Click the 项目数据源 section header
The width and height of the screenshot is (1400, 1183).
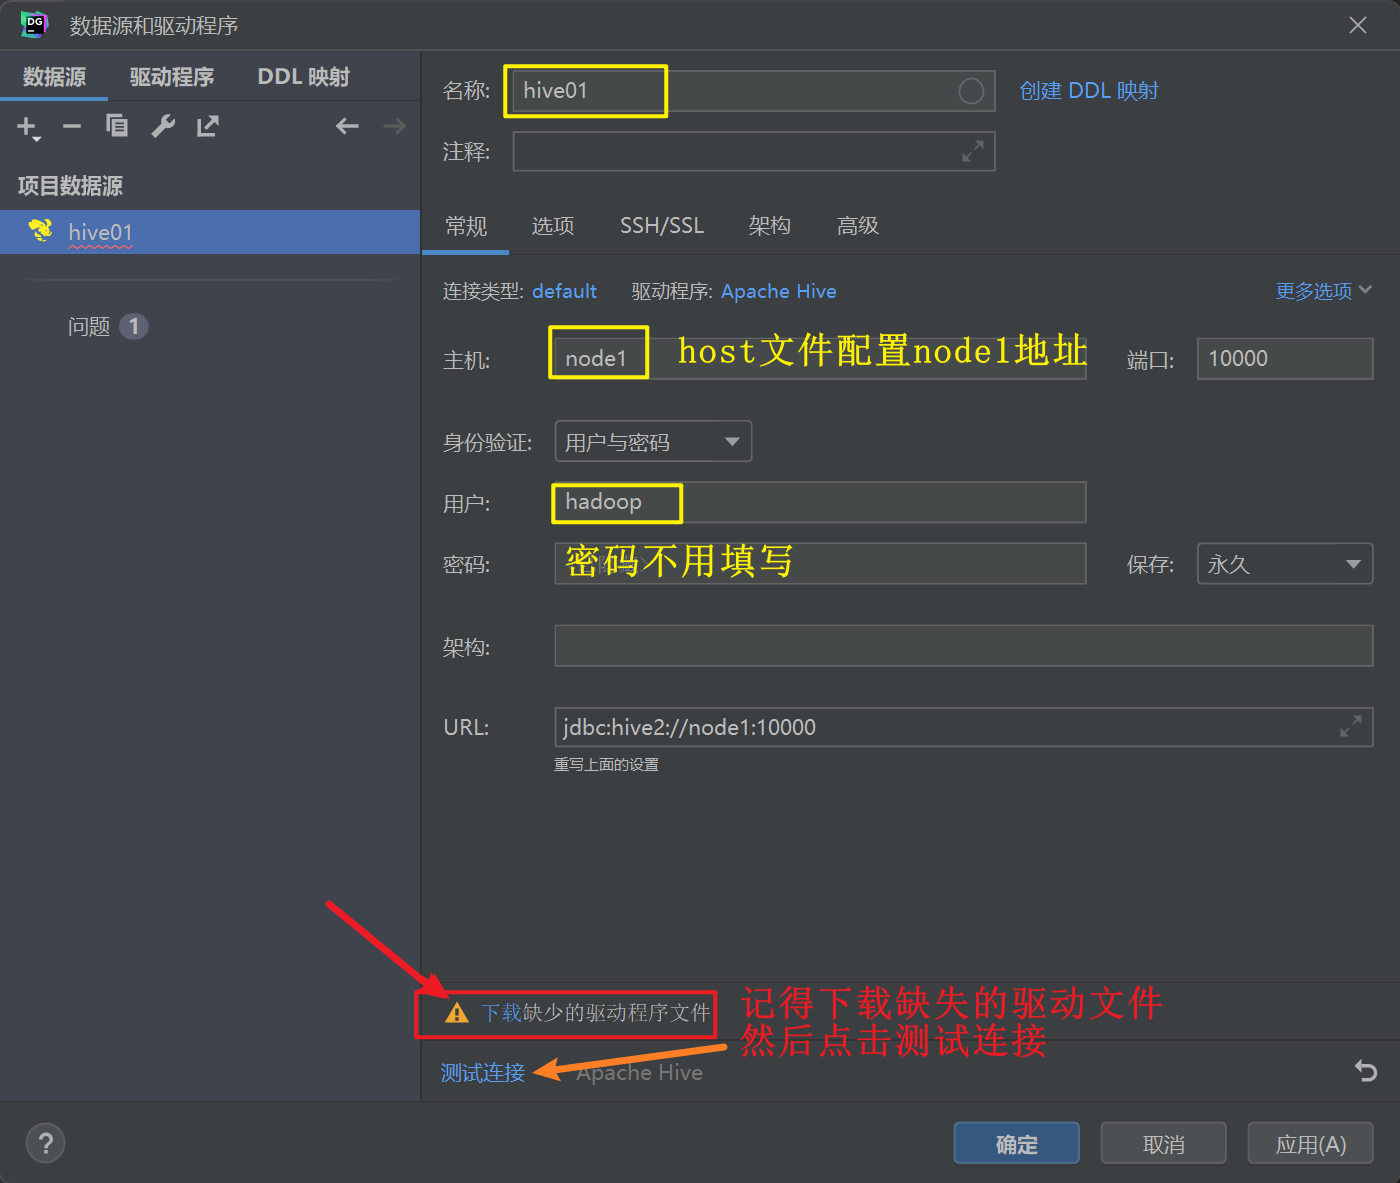70,186
